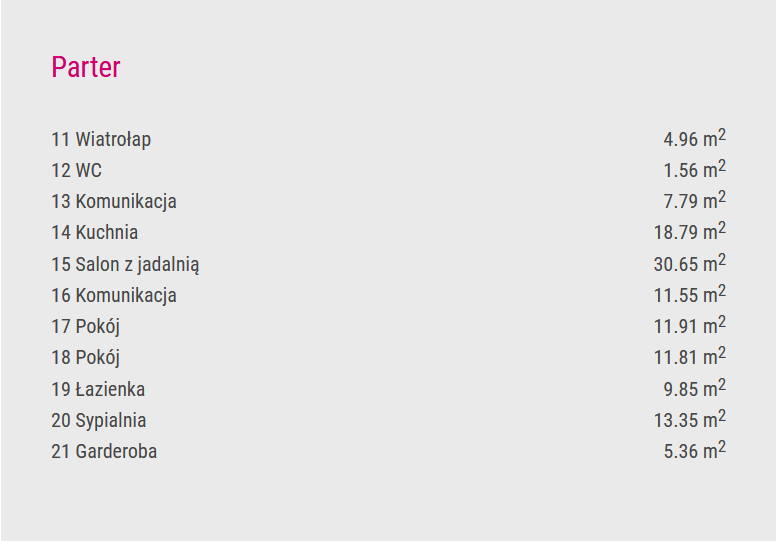
Task: Select the 21 Garderoba entry
Action: (x=104, y=451)
